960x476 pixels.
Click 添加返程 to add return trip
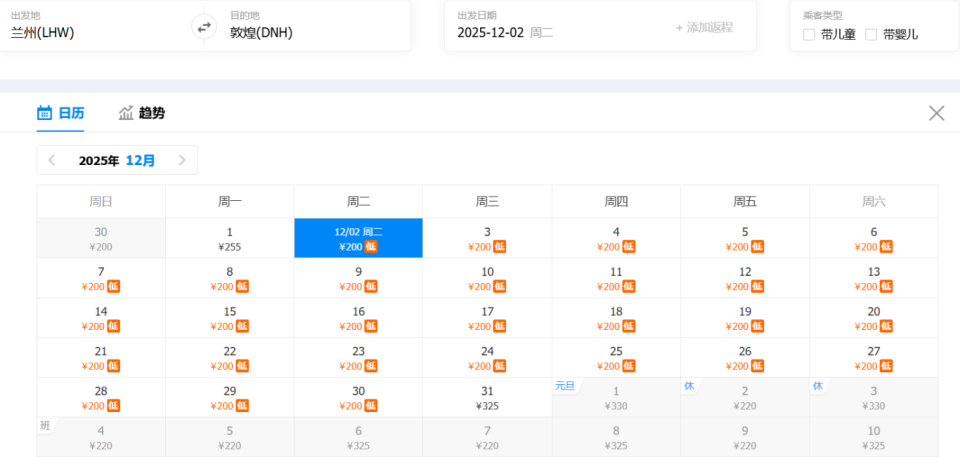(x=704, y=28)
